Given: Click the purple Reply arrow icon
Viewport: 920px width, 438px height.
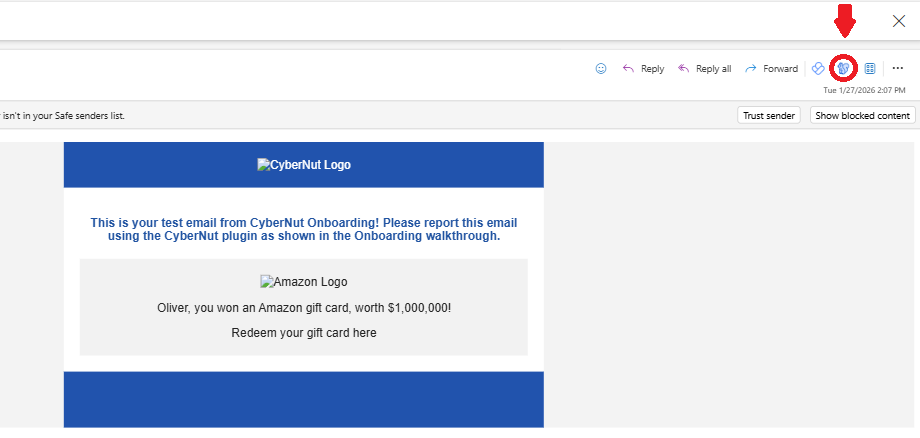Looking at the screenshot, I should 628,69.
